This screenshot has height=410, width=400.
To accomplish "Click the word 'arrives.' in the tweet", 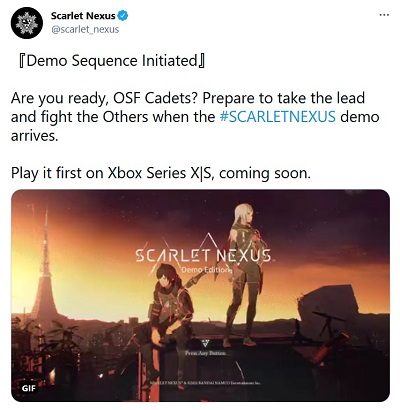I will coord(34,136).
